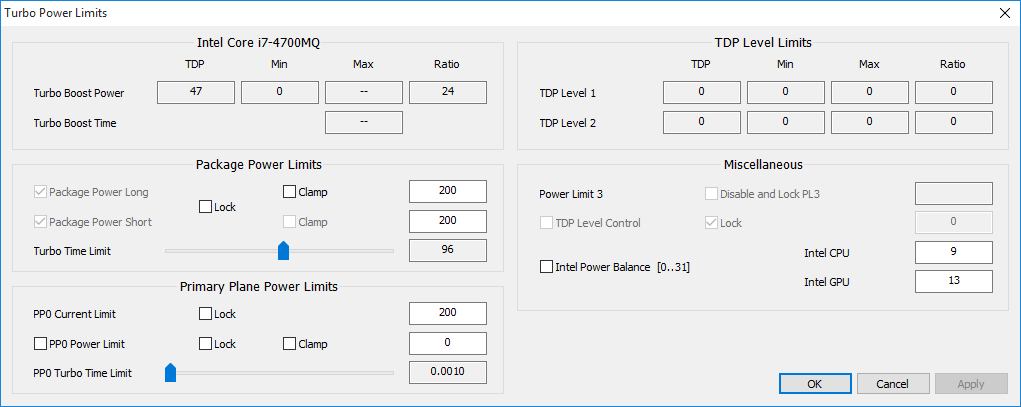Click the Power Limit 3 value field

click(x=954, y=193)
